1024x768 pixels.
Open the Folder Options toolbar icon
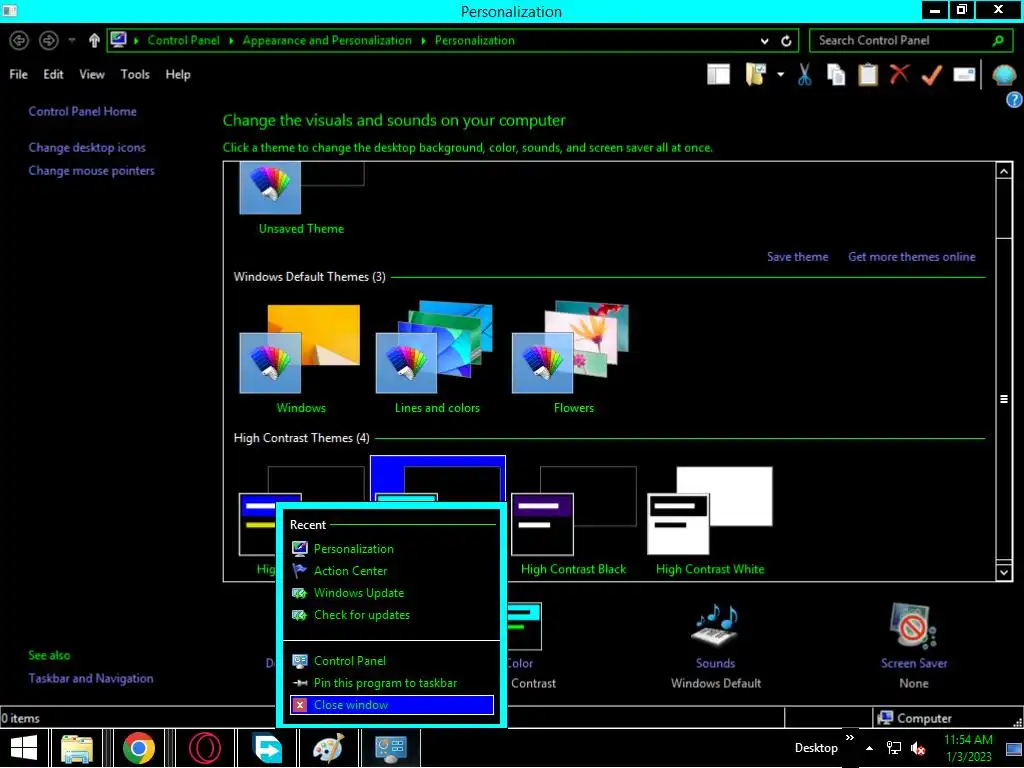756,74
